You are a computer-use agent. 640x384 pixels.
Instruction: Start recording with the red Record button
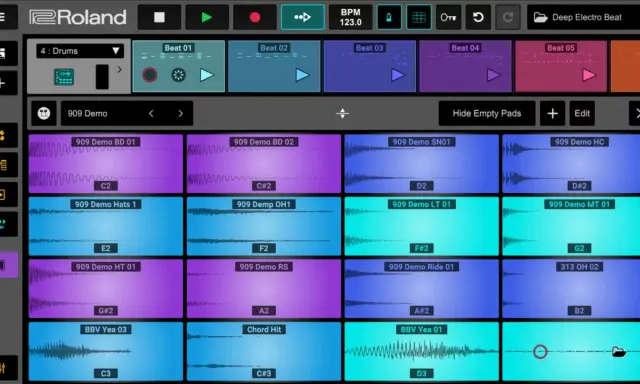(255, 17)
